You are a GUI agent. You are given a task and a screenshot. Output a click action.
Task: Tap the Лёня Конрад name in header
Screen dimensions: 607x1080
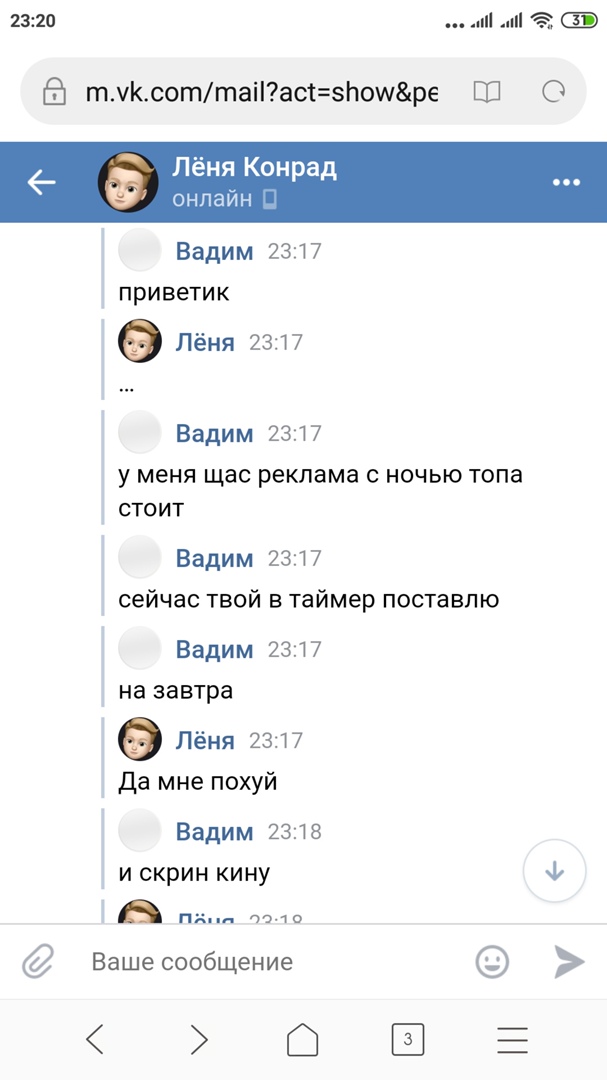[254, 168]
